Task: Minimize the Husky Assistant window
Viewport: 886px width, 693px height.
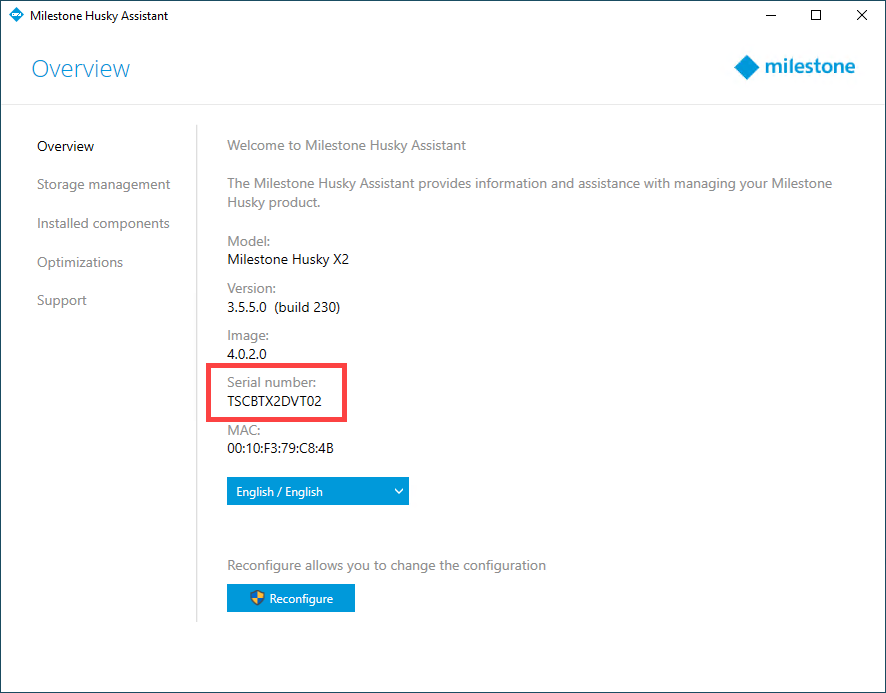Action: click(771, 15)
